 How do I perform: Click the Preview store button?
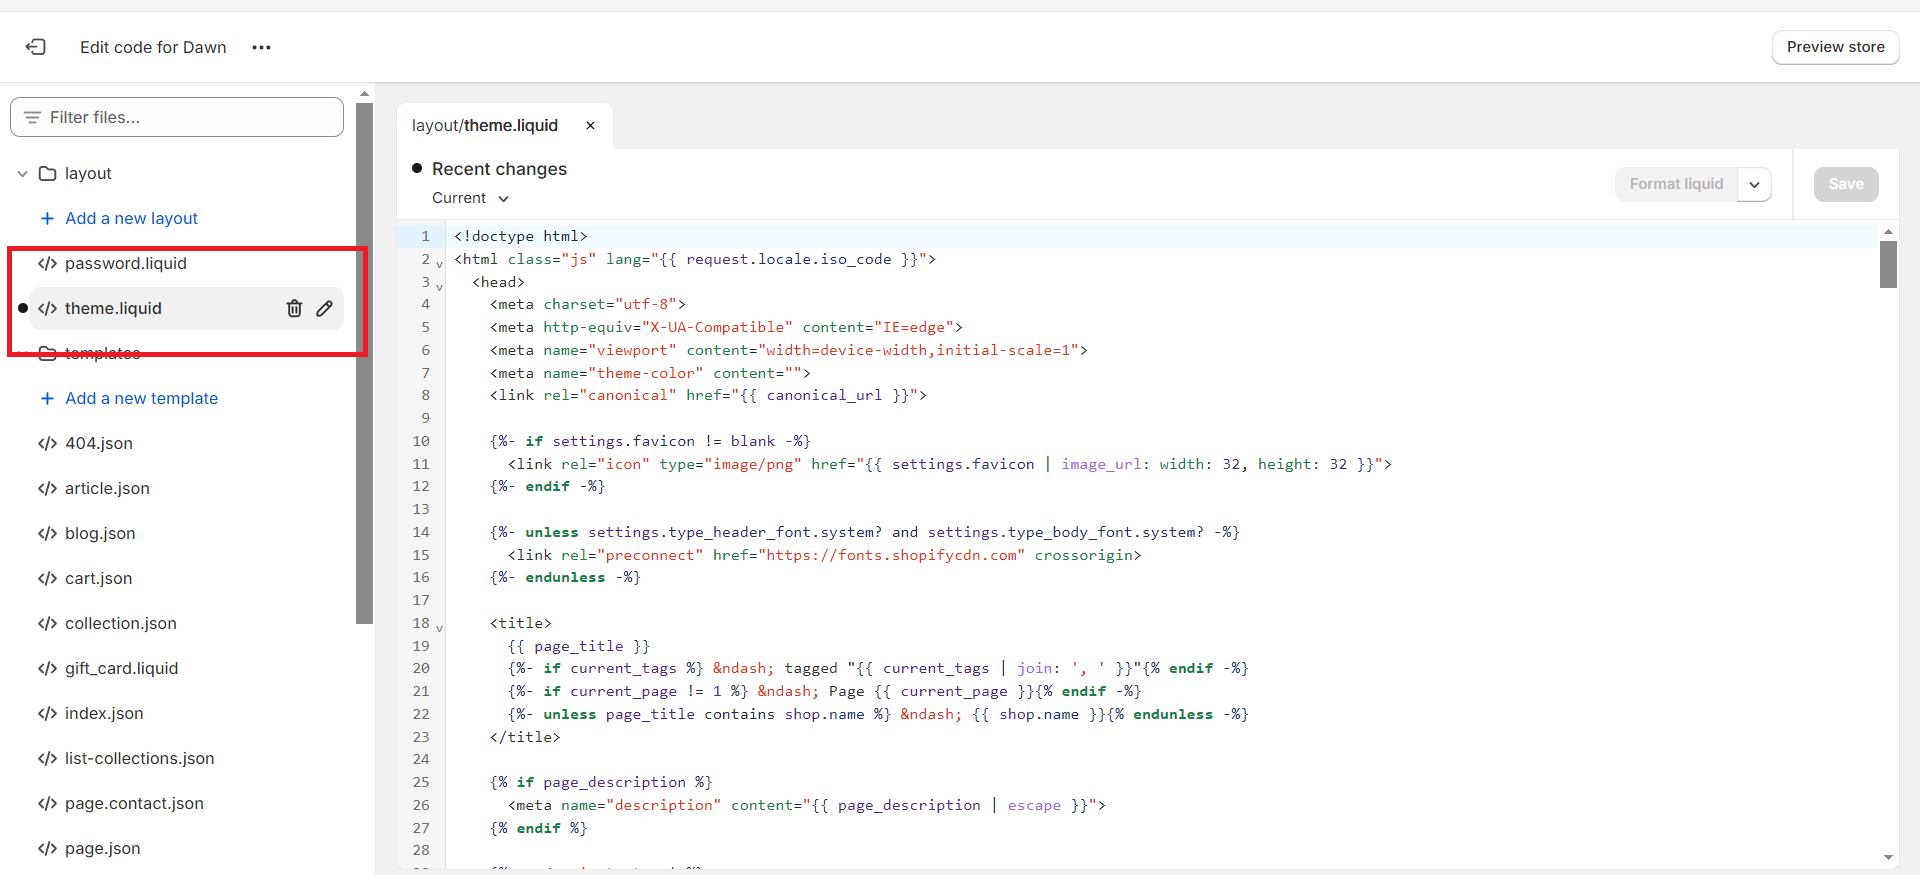(1835, 47)
